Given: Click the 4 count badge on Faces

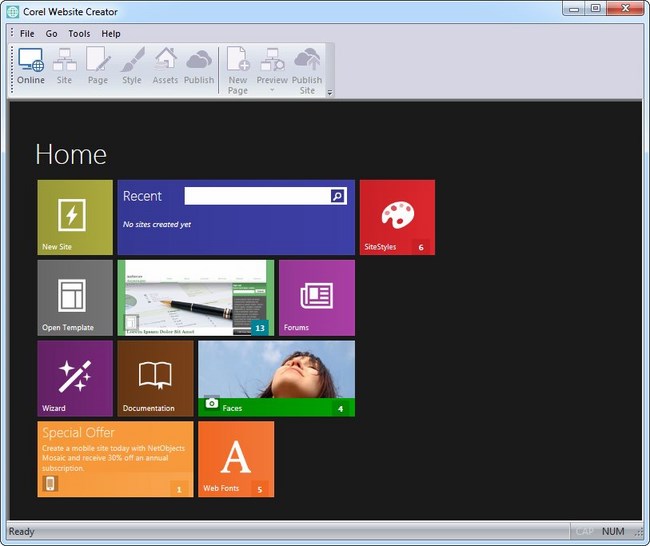Looking at the screenshot, I should [340, 409].
